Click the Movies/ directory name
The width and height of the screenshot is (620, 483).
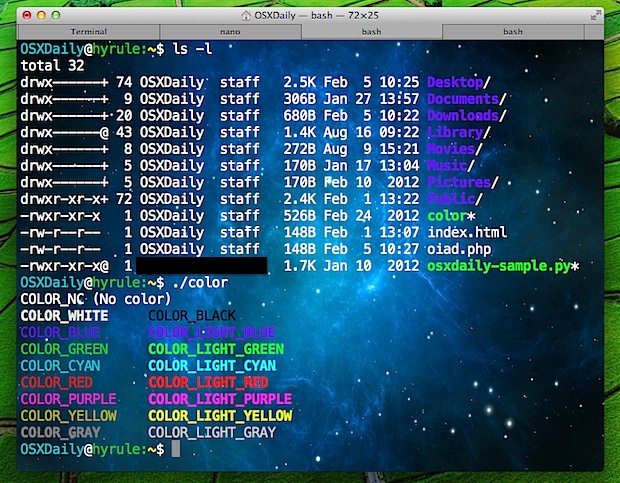click(455, 149)
